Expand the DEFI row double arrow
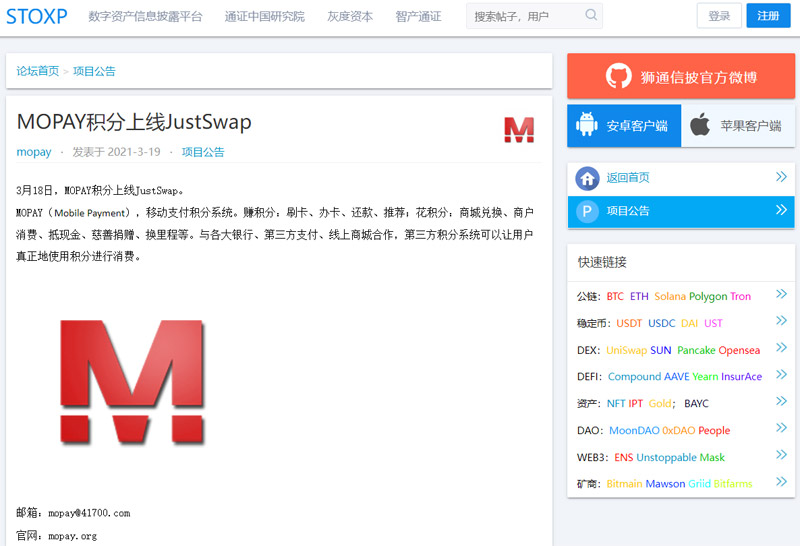Image resolution: width=800 pixels, height=546 pixels. tap(781, 375)
